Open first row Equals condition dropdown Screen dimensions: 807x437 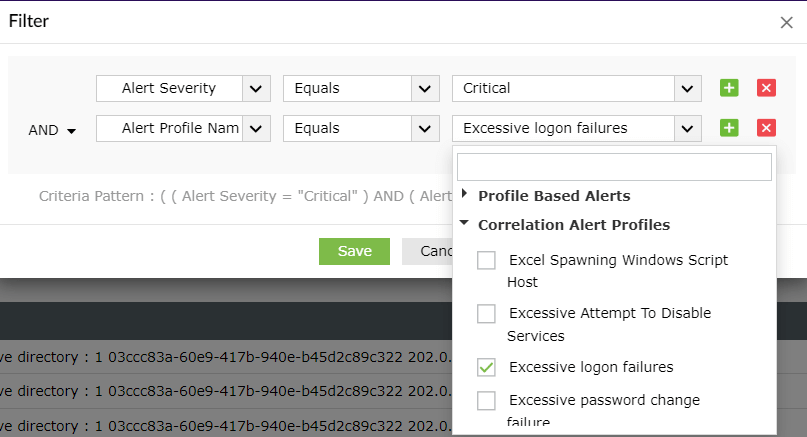tap(426, 88)
